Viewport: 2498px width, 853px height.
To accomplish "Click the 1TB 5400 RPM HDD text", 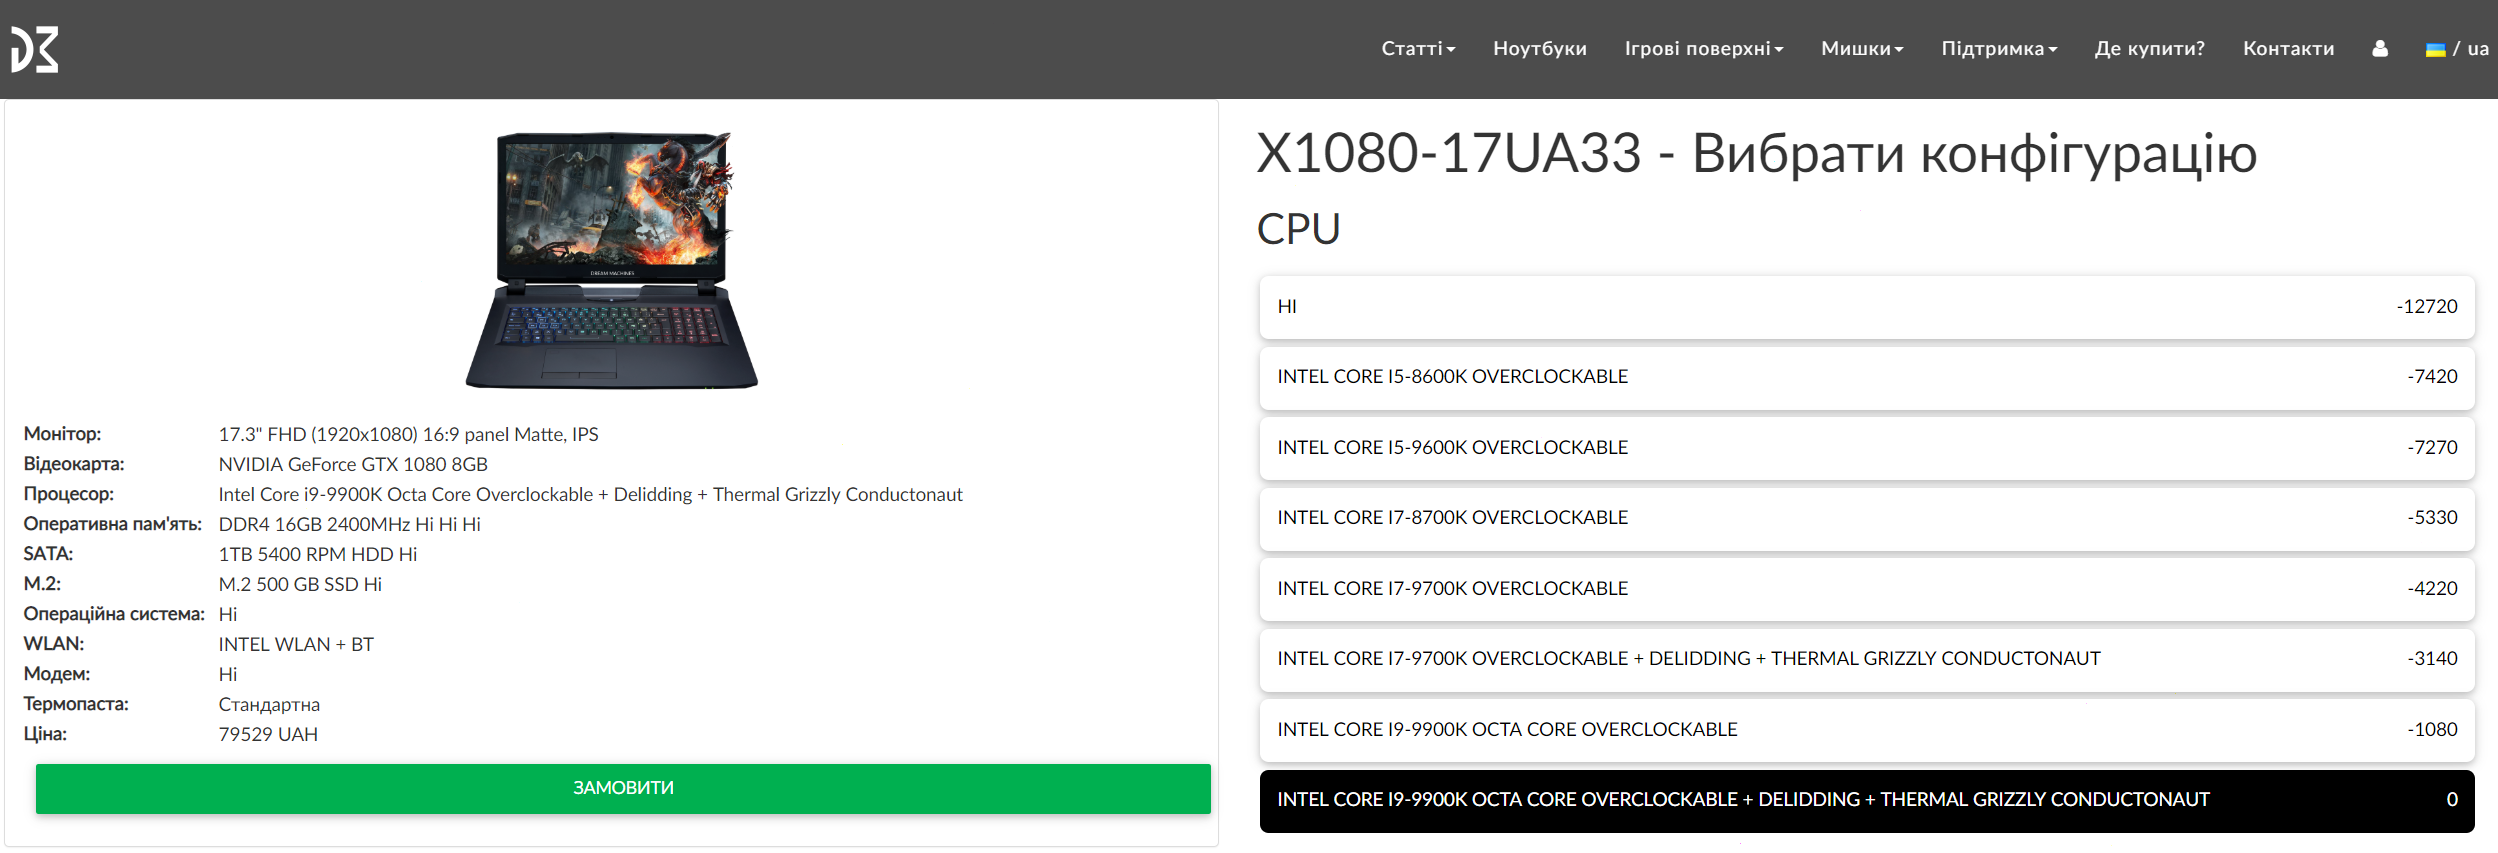I will point(318,554).
